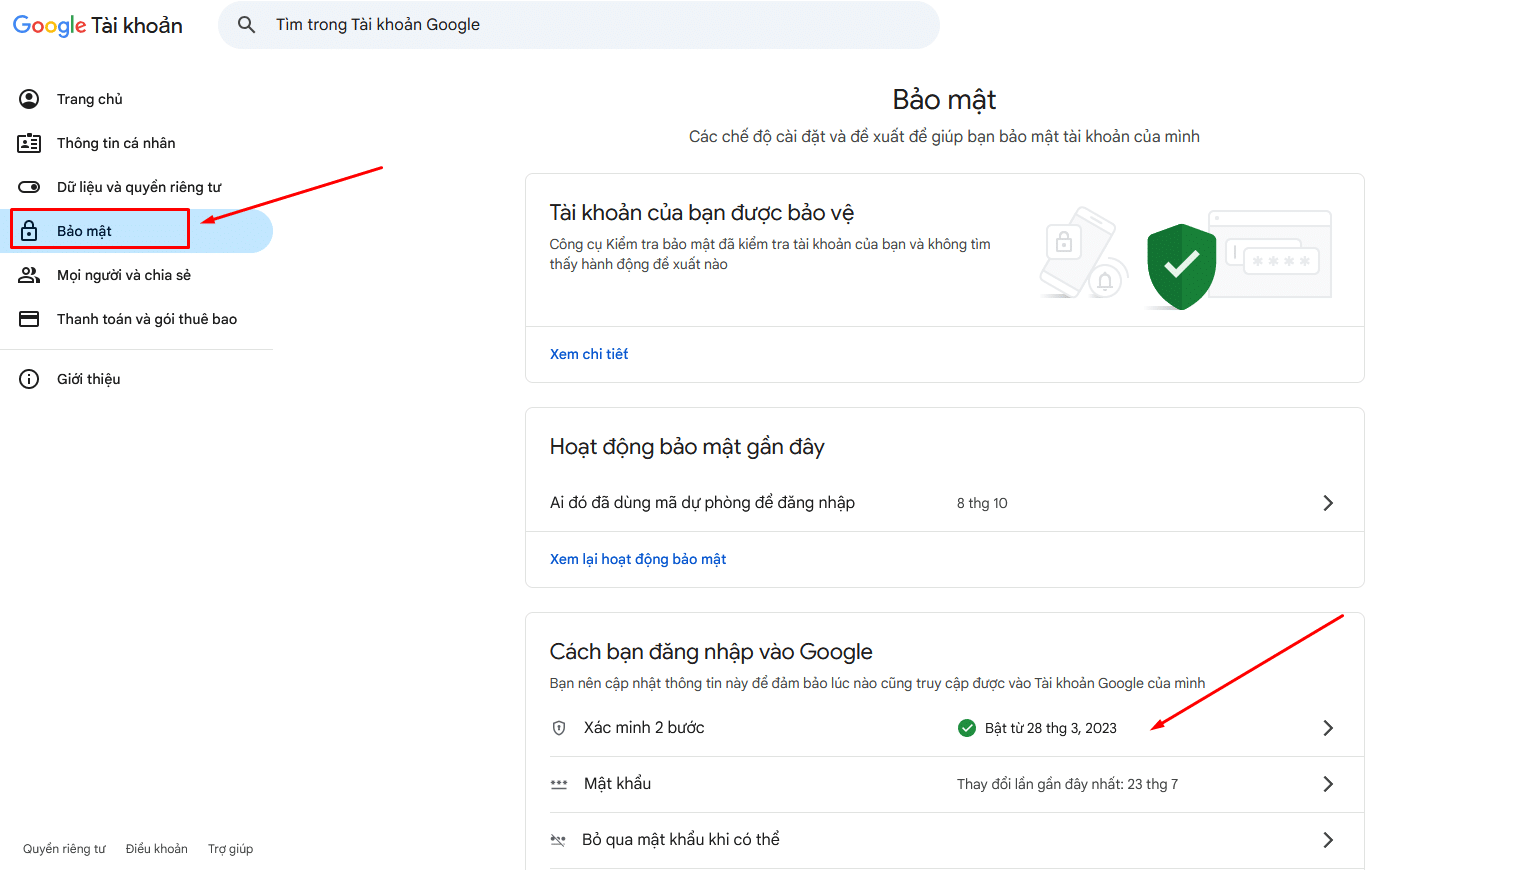Image resolution: width=1540 pixels, height=870 pixels.
Task: Click the search magnifier icon
Action: pyautogui.click(x=246, y=25)
